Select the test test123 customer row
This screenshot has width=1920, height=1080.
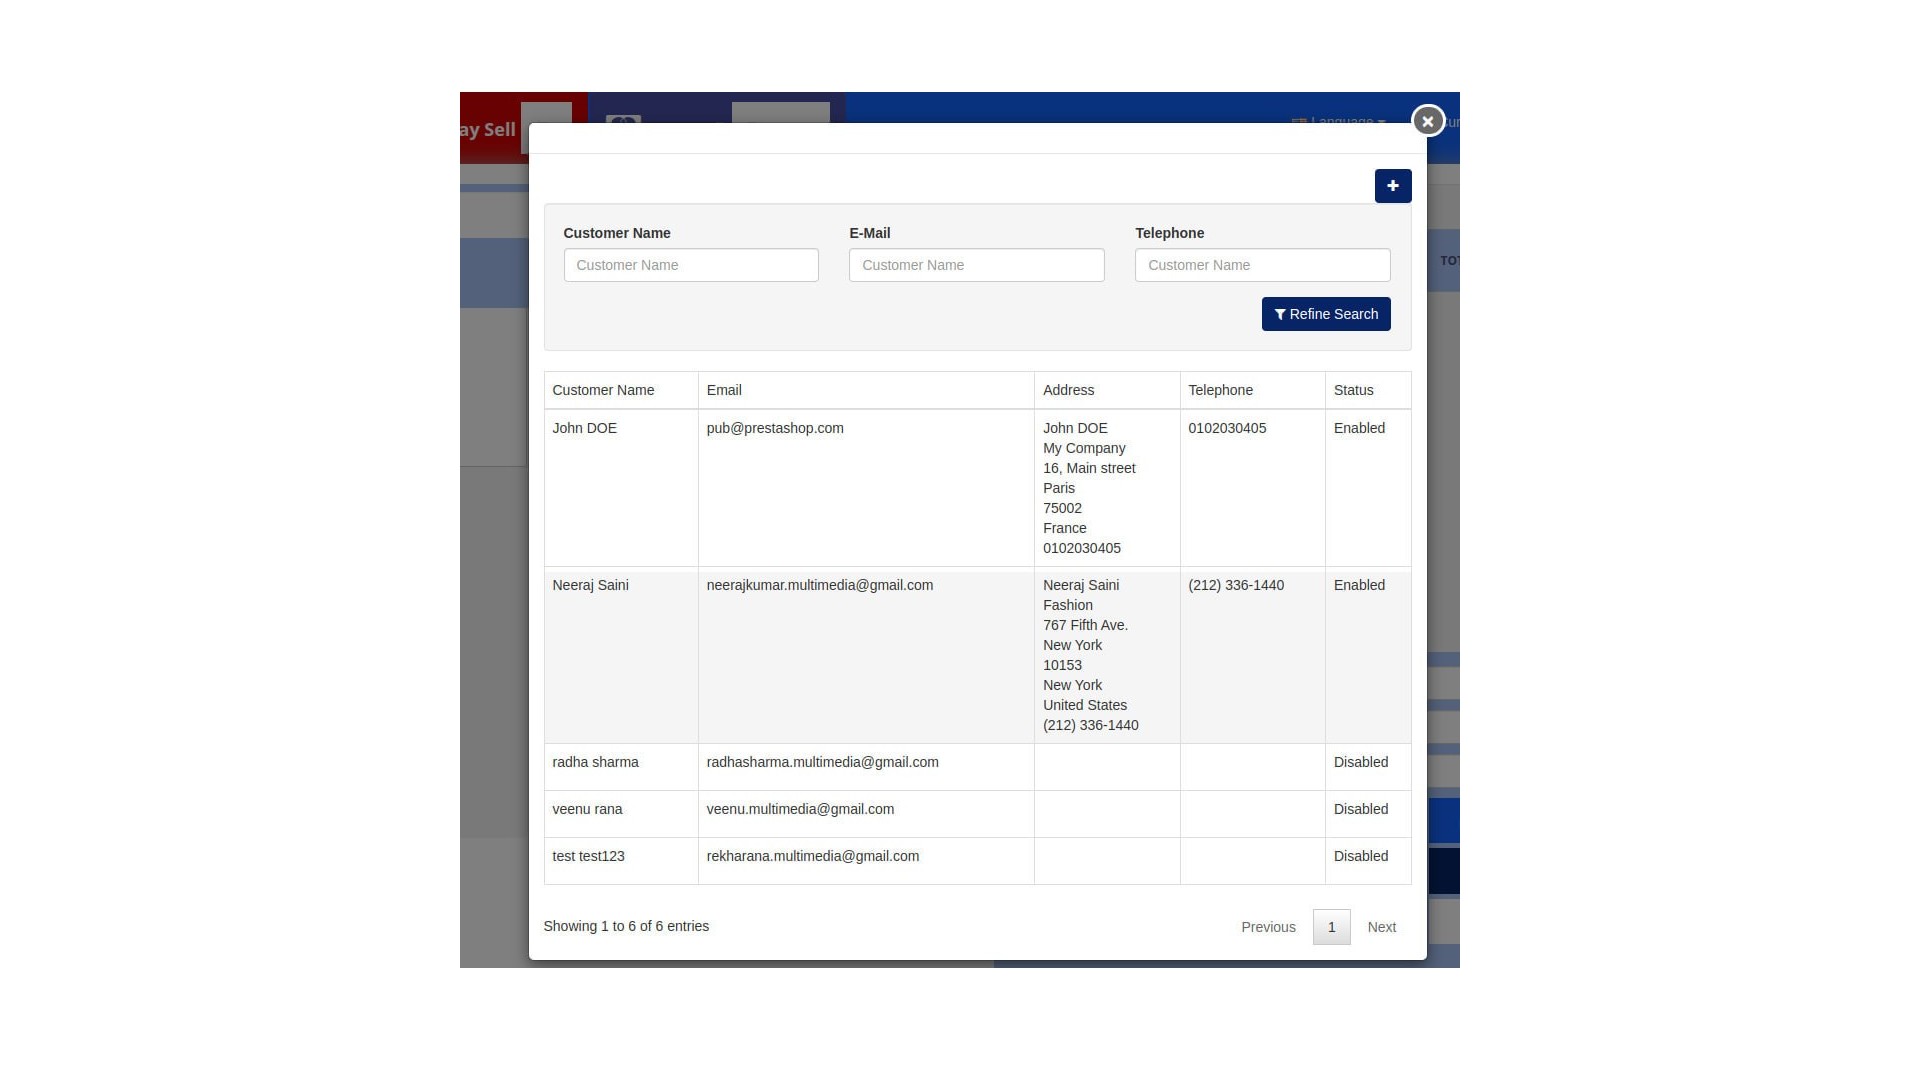coord(588,856)
